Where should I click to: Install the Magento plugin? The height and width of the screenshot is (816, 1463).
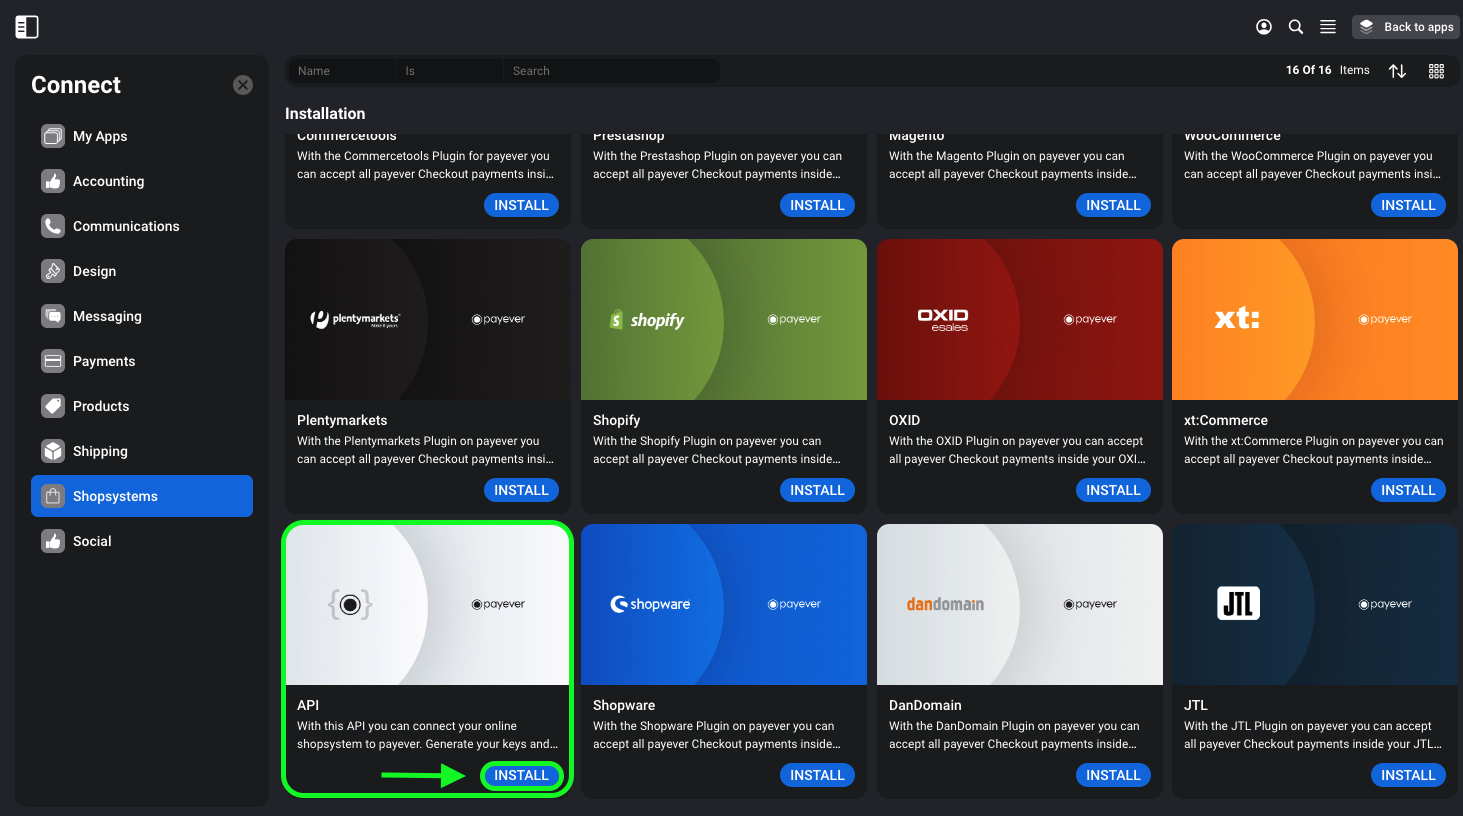pyautogui.click(x=1113, y=205)
